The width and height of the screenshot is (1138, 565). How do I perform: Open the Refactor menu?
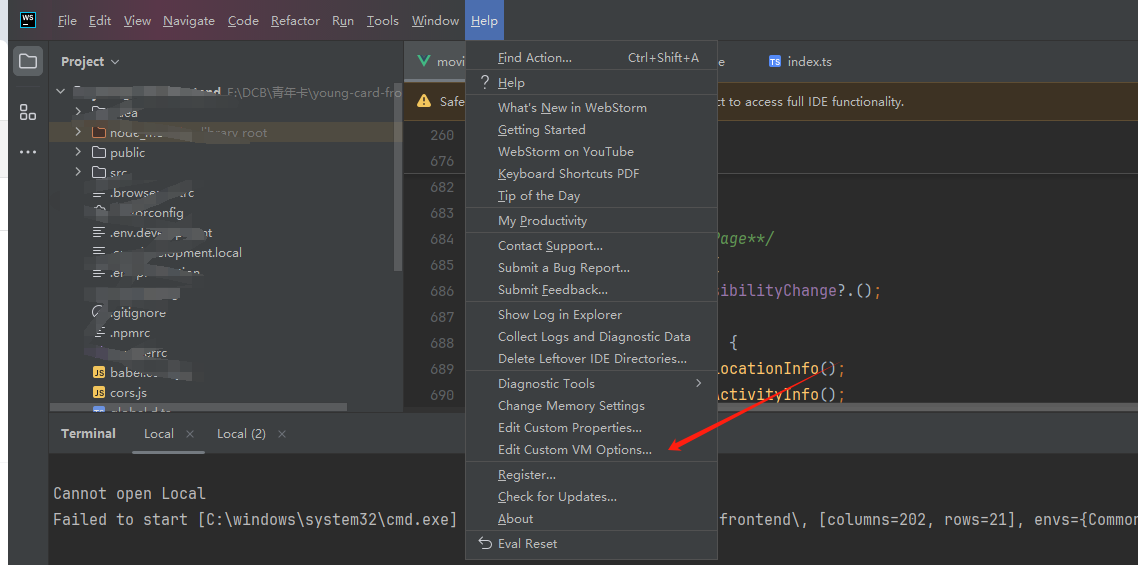[295, 20]
